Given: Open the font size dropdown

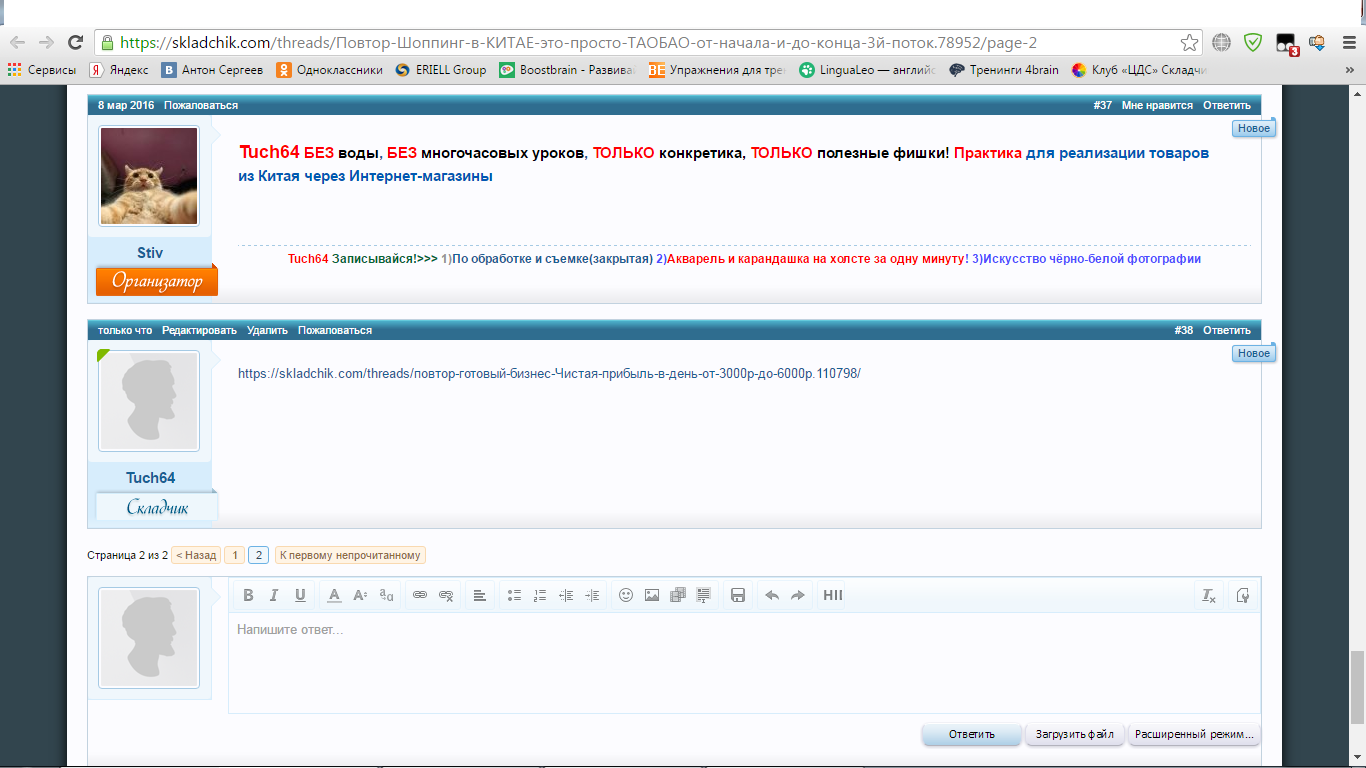Looking at the screenshot, I should (360, 595).
